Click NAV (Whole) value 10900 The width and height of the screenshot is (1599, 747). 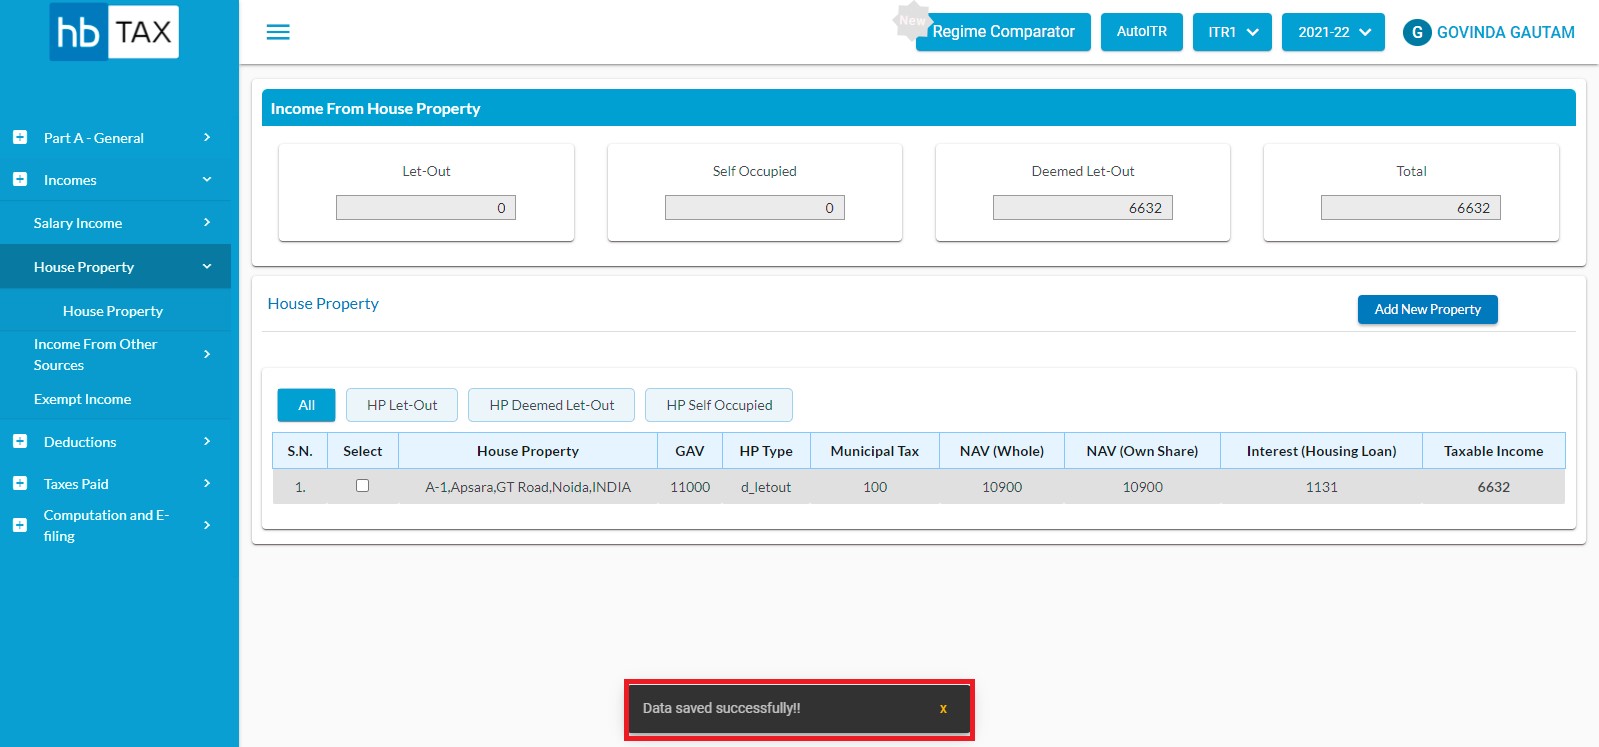pos(1002,487)
